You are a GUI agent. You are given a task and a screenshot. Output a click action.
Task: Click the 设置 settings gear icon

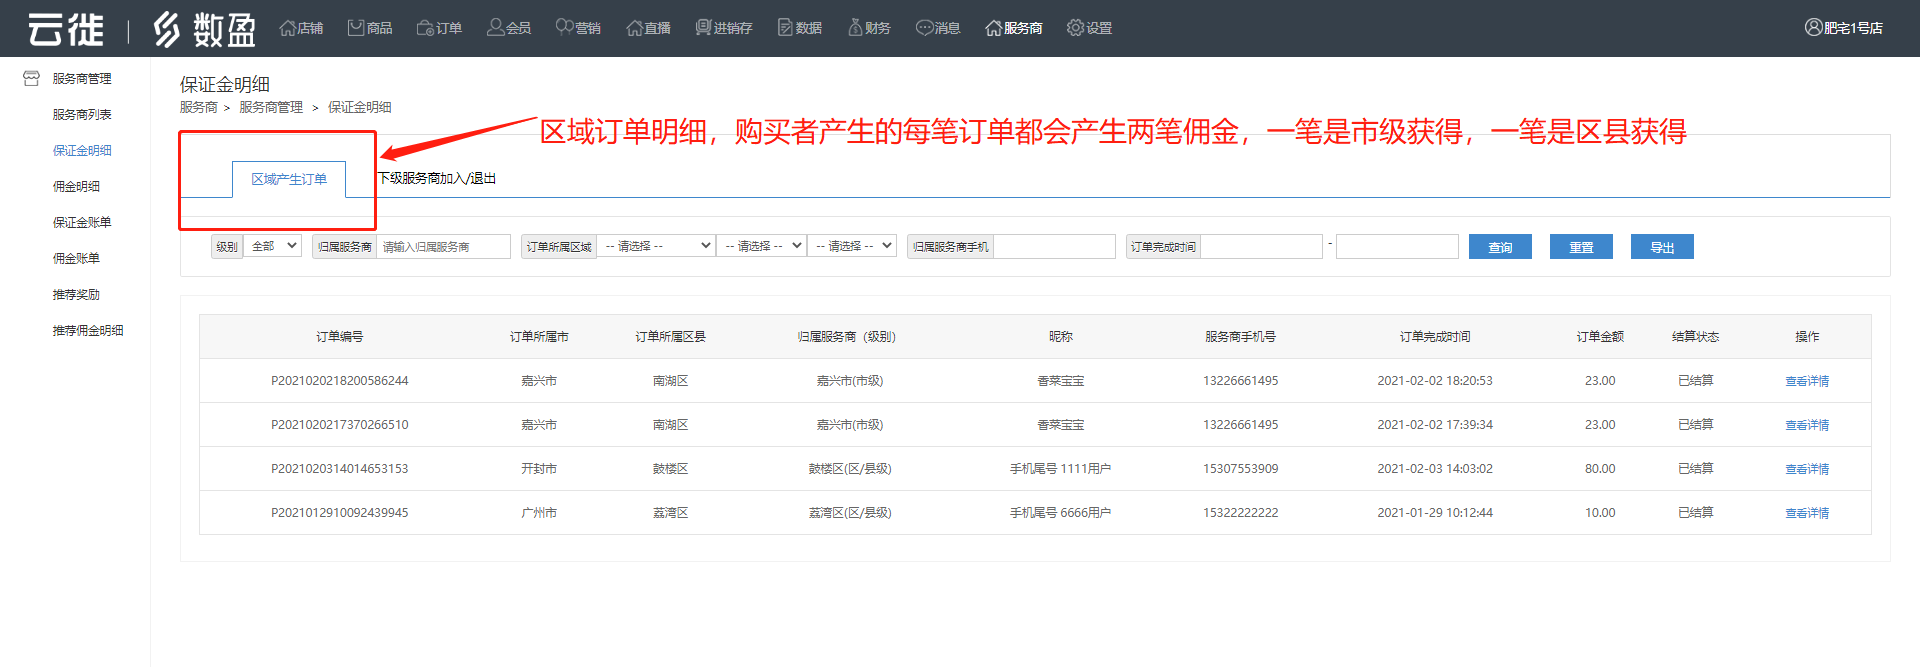[x=1075, y=28]
